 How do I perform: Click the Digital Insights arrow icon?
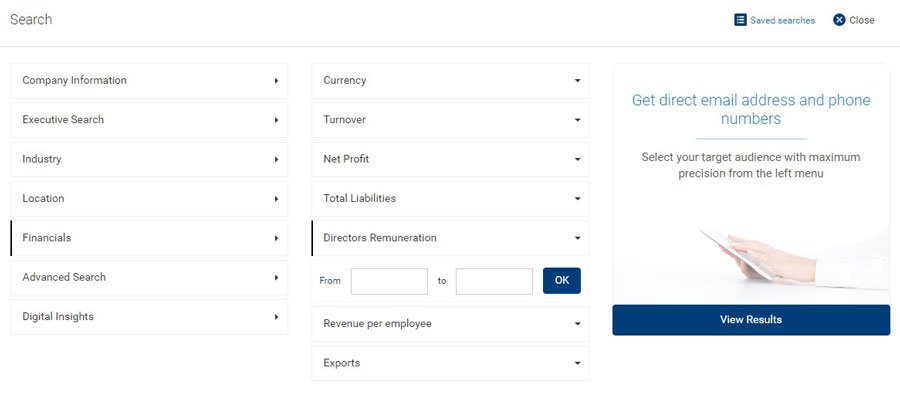click(276, 317)
